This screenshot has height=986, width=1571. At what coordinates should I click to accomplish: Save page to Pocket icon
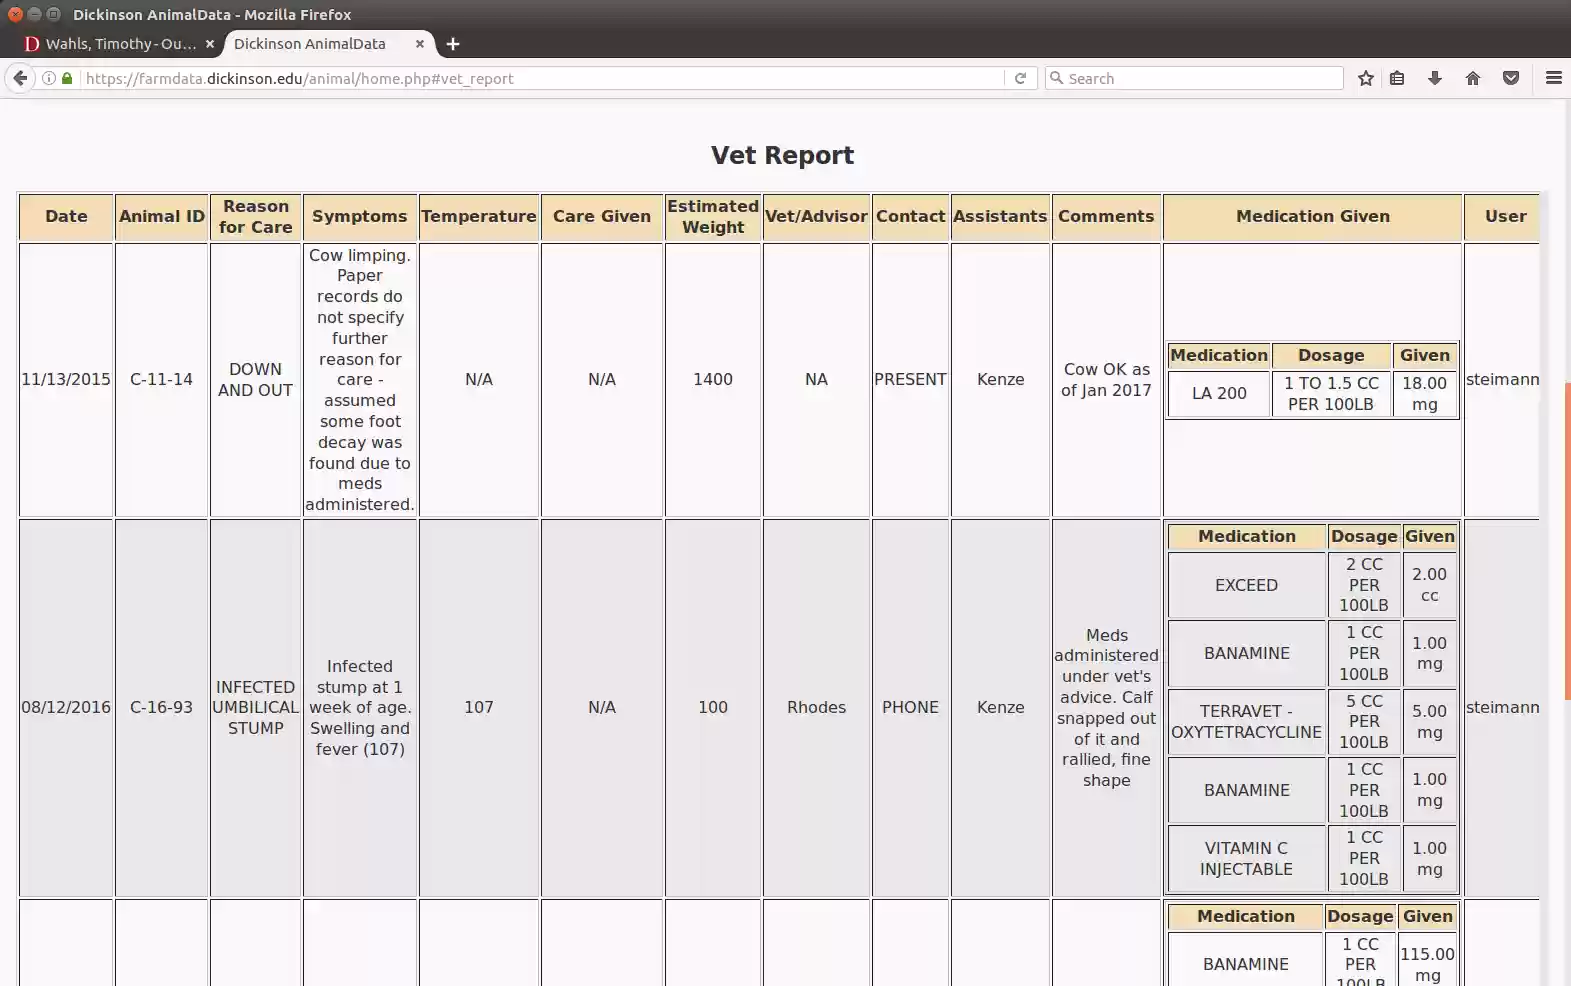click(x=1511, y=78)
